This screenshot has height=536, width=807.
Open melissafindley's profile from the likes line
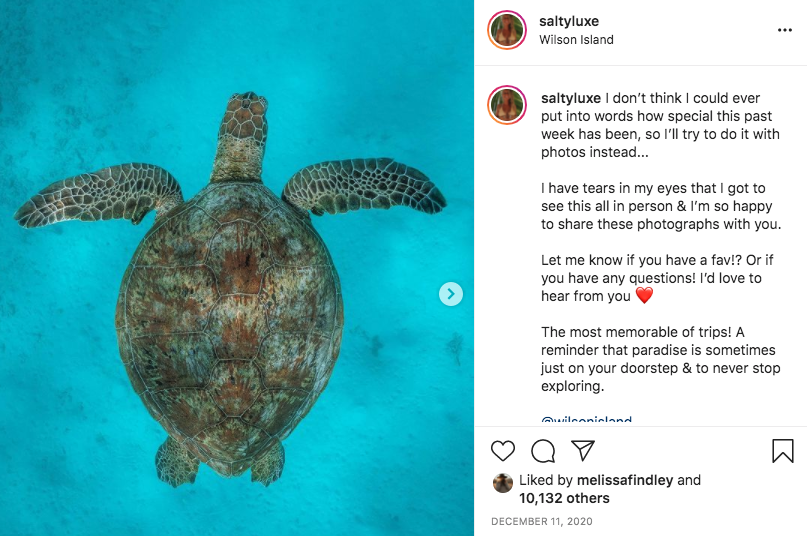(x=627, y=480)
